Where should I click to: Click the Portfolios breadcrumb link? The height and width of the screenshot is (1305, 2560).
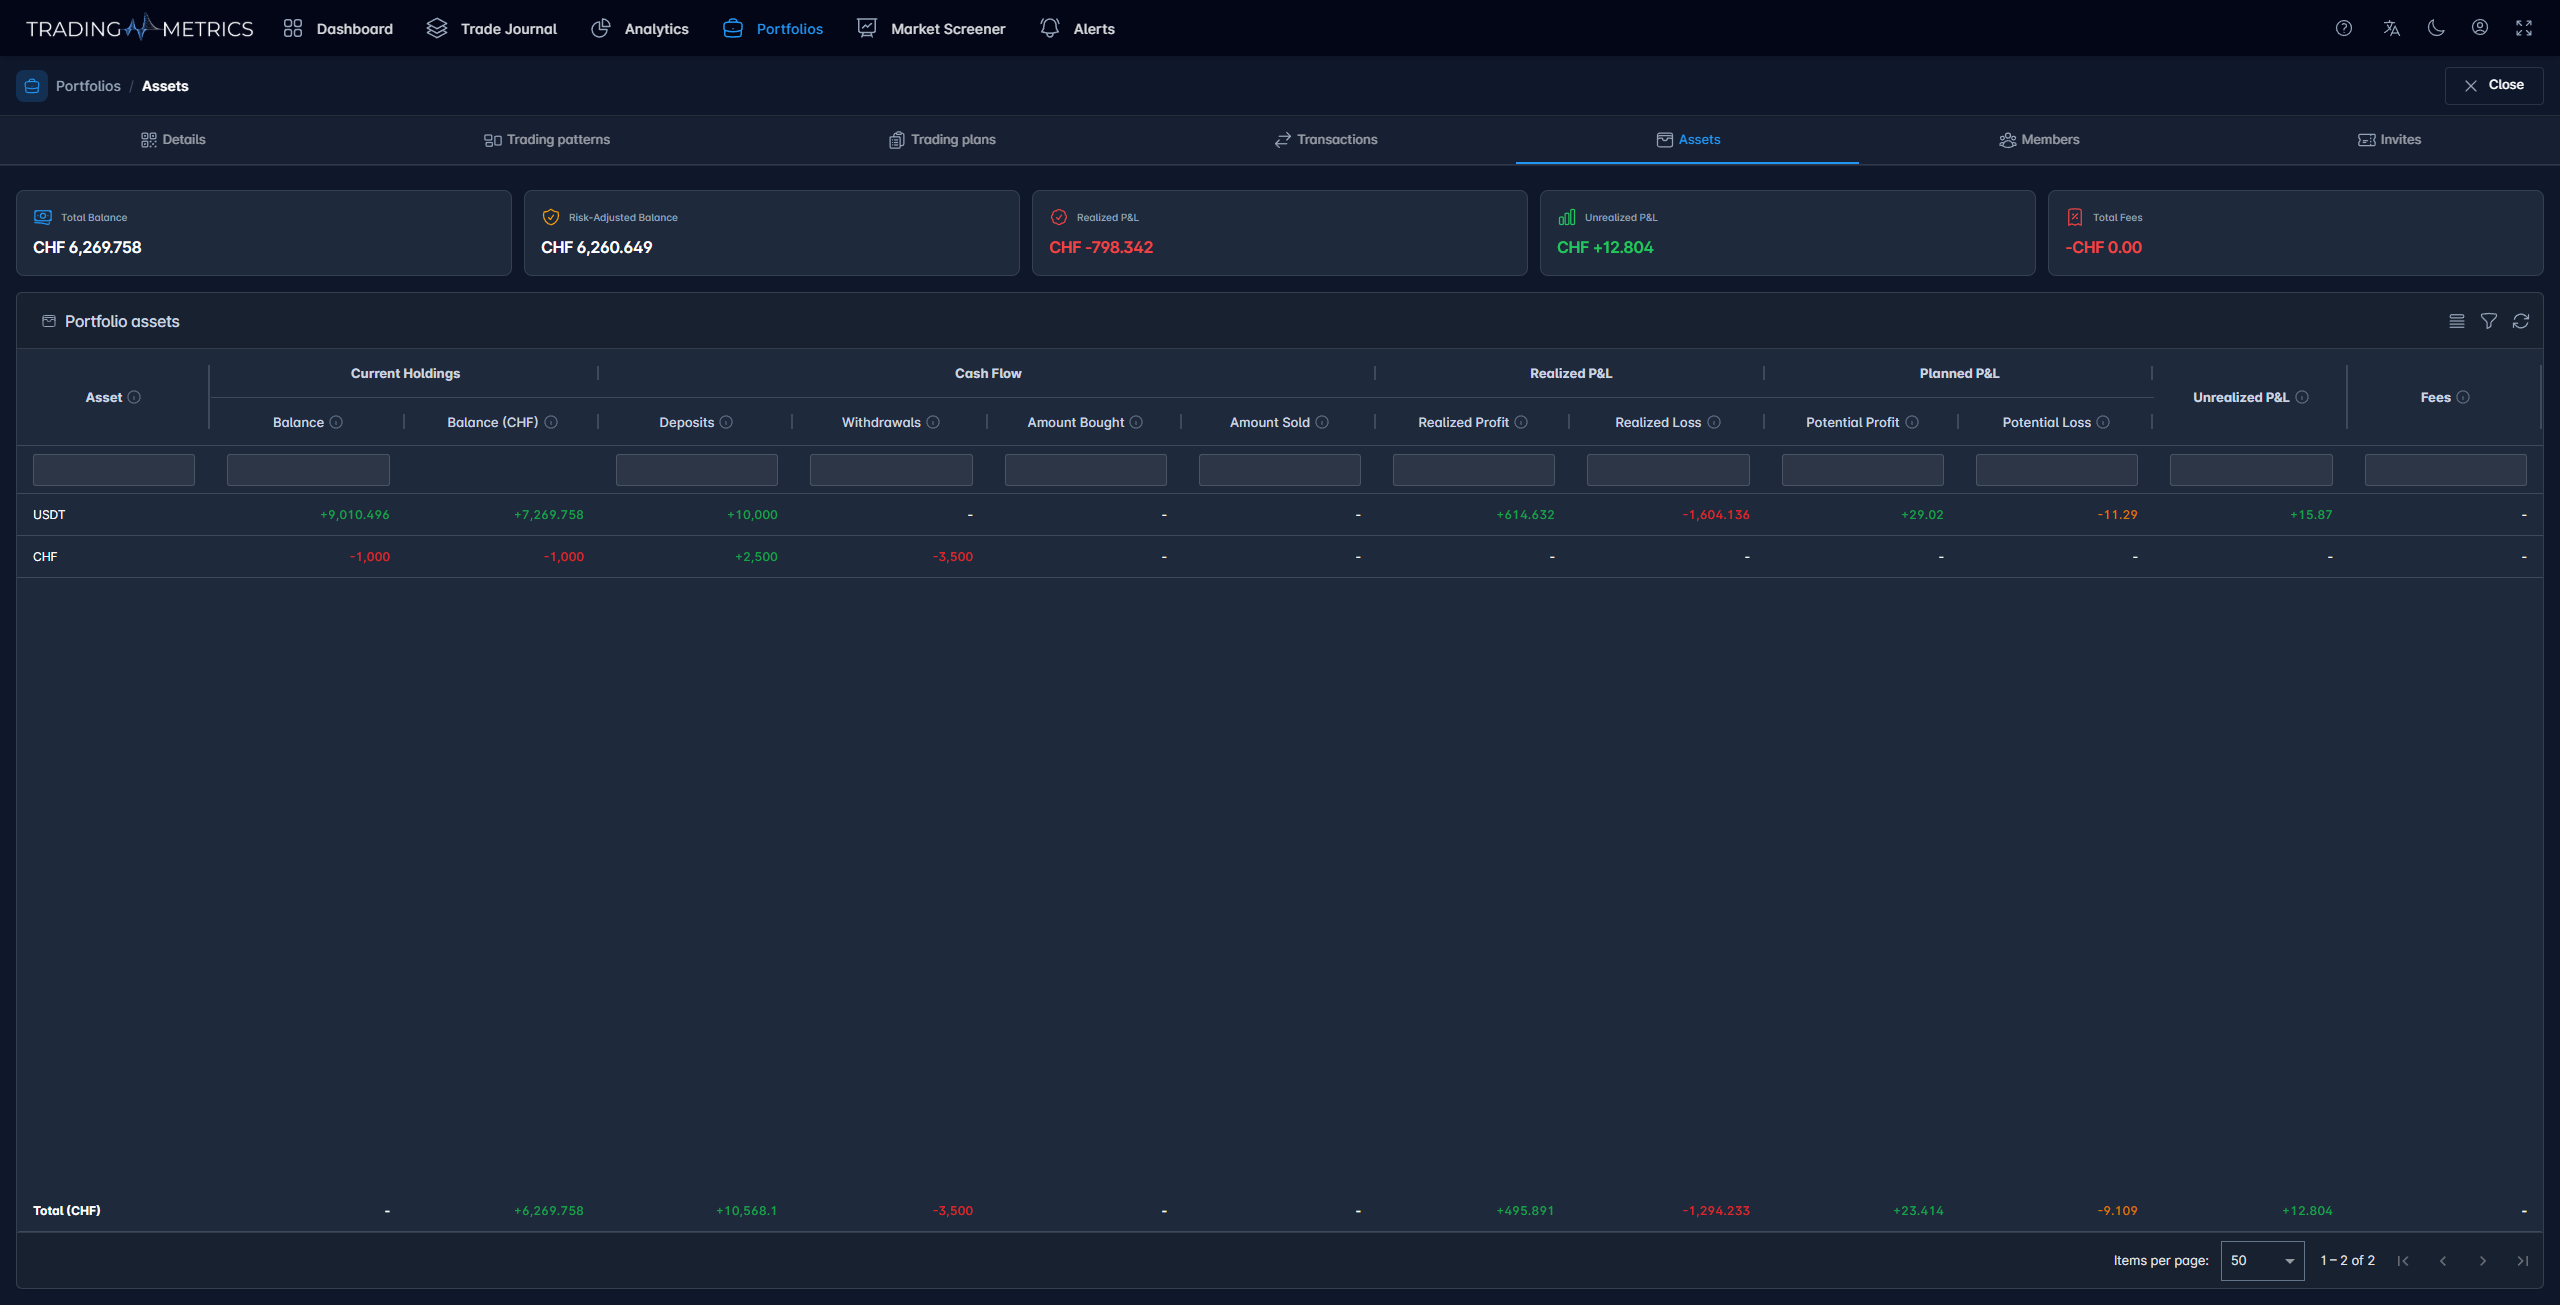88,86
